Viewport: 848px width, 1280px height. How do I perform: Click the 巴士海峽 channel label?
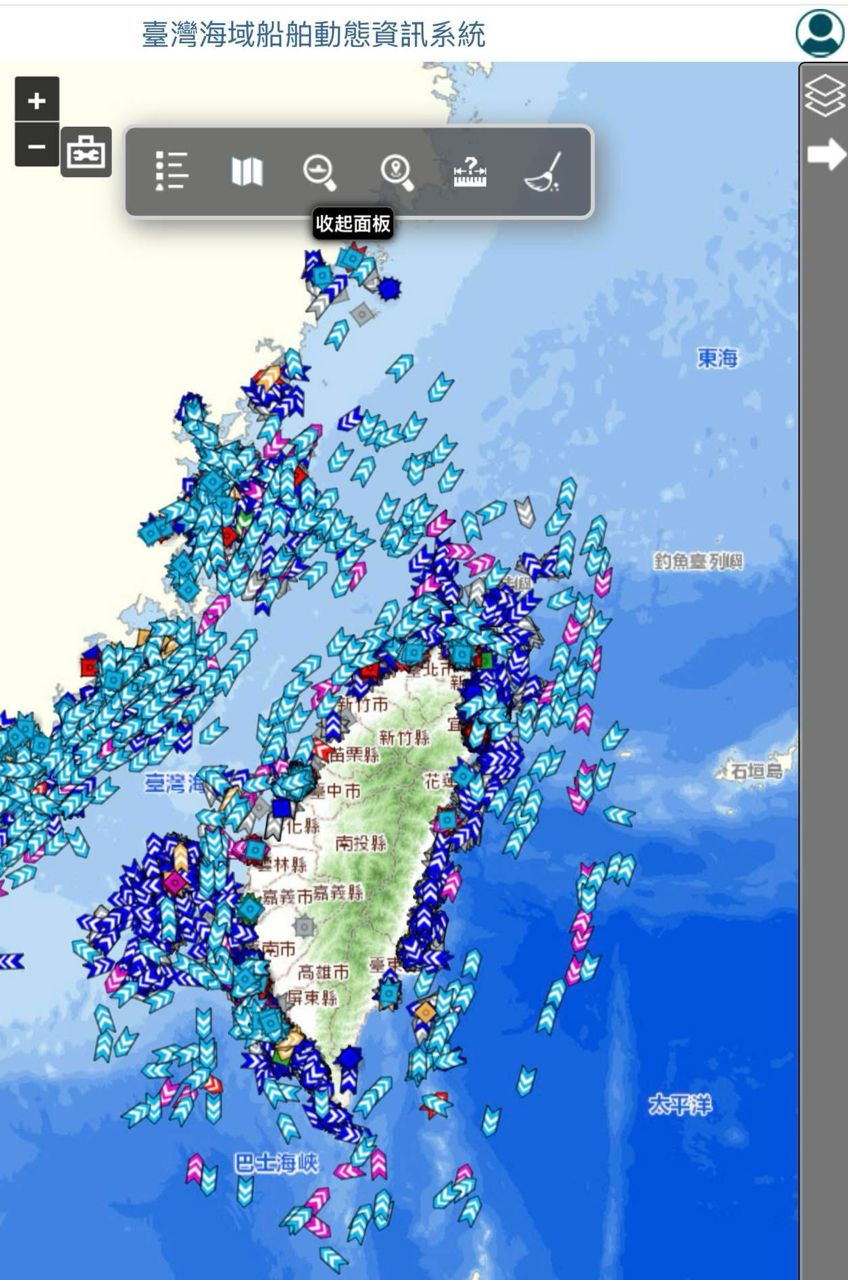click(276, 1163)
